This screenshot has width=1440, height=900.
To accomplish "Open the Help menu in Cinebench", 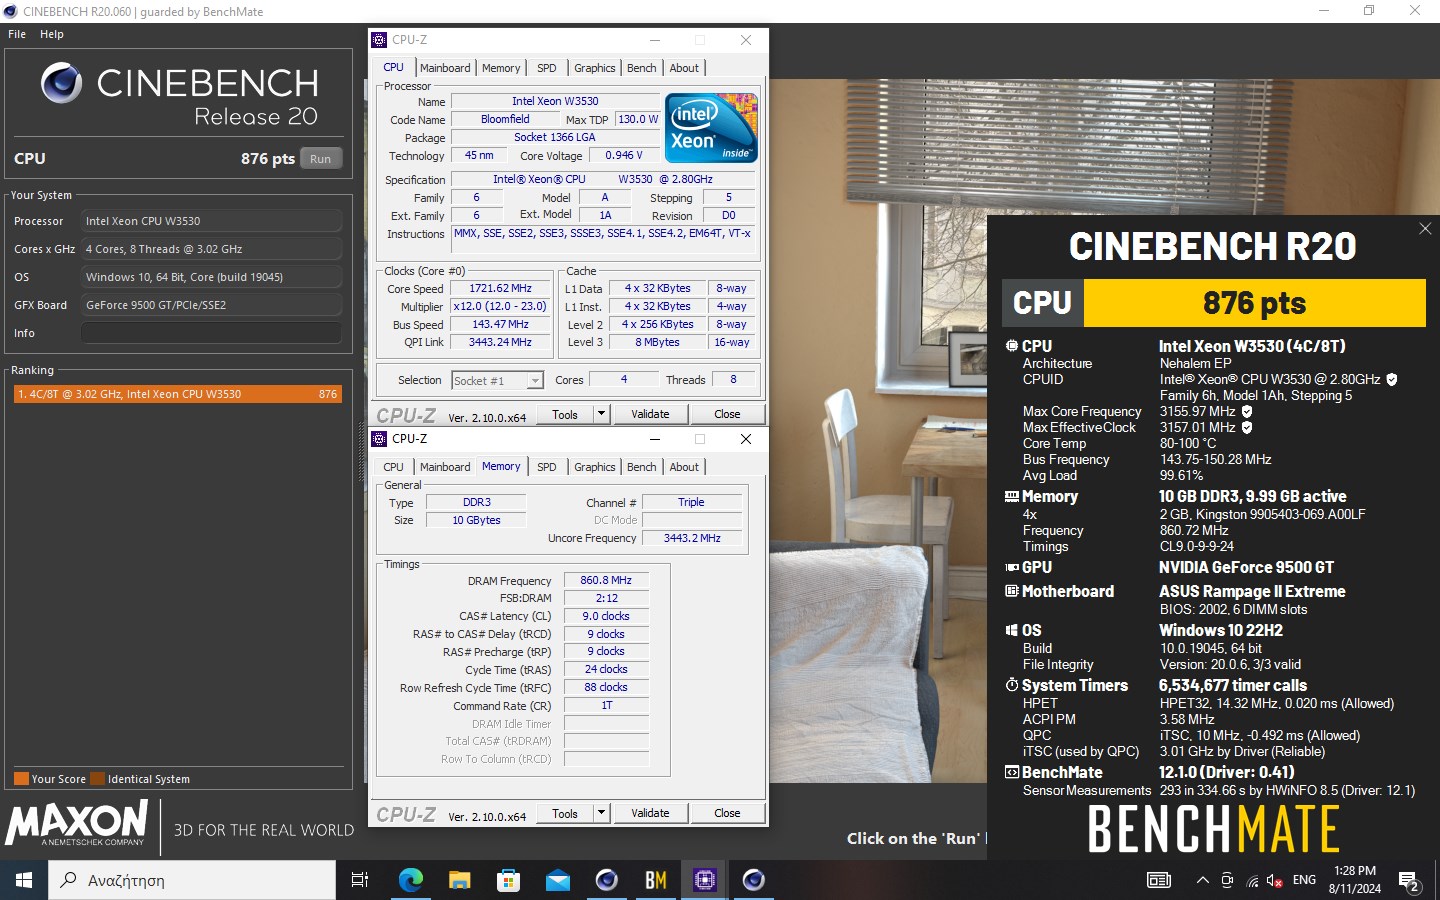I will pos(52,34).
